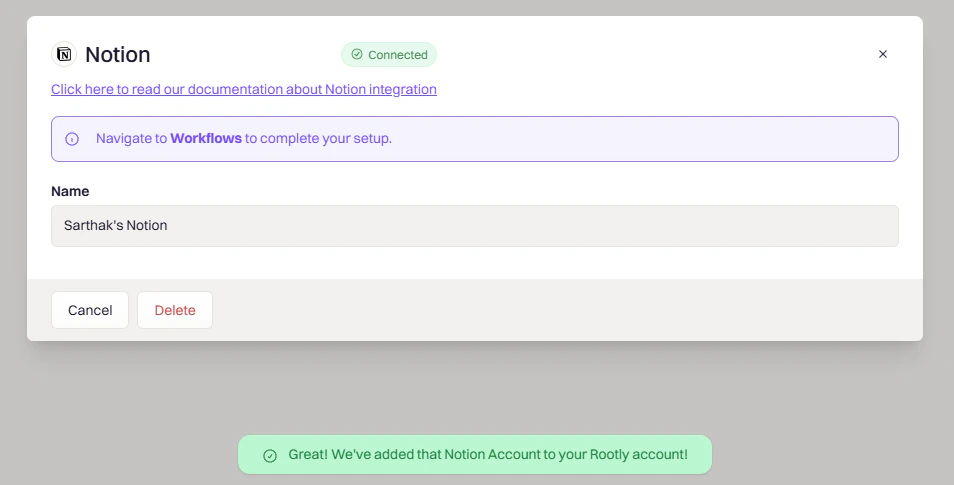Open Notion integration documentation link
Viewport: 954px width, 485px height.
pyautogui.click(x=244, y=89)
